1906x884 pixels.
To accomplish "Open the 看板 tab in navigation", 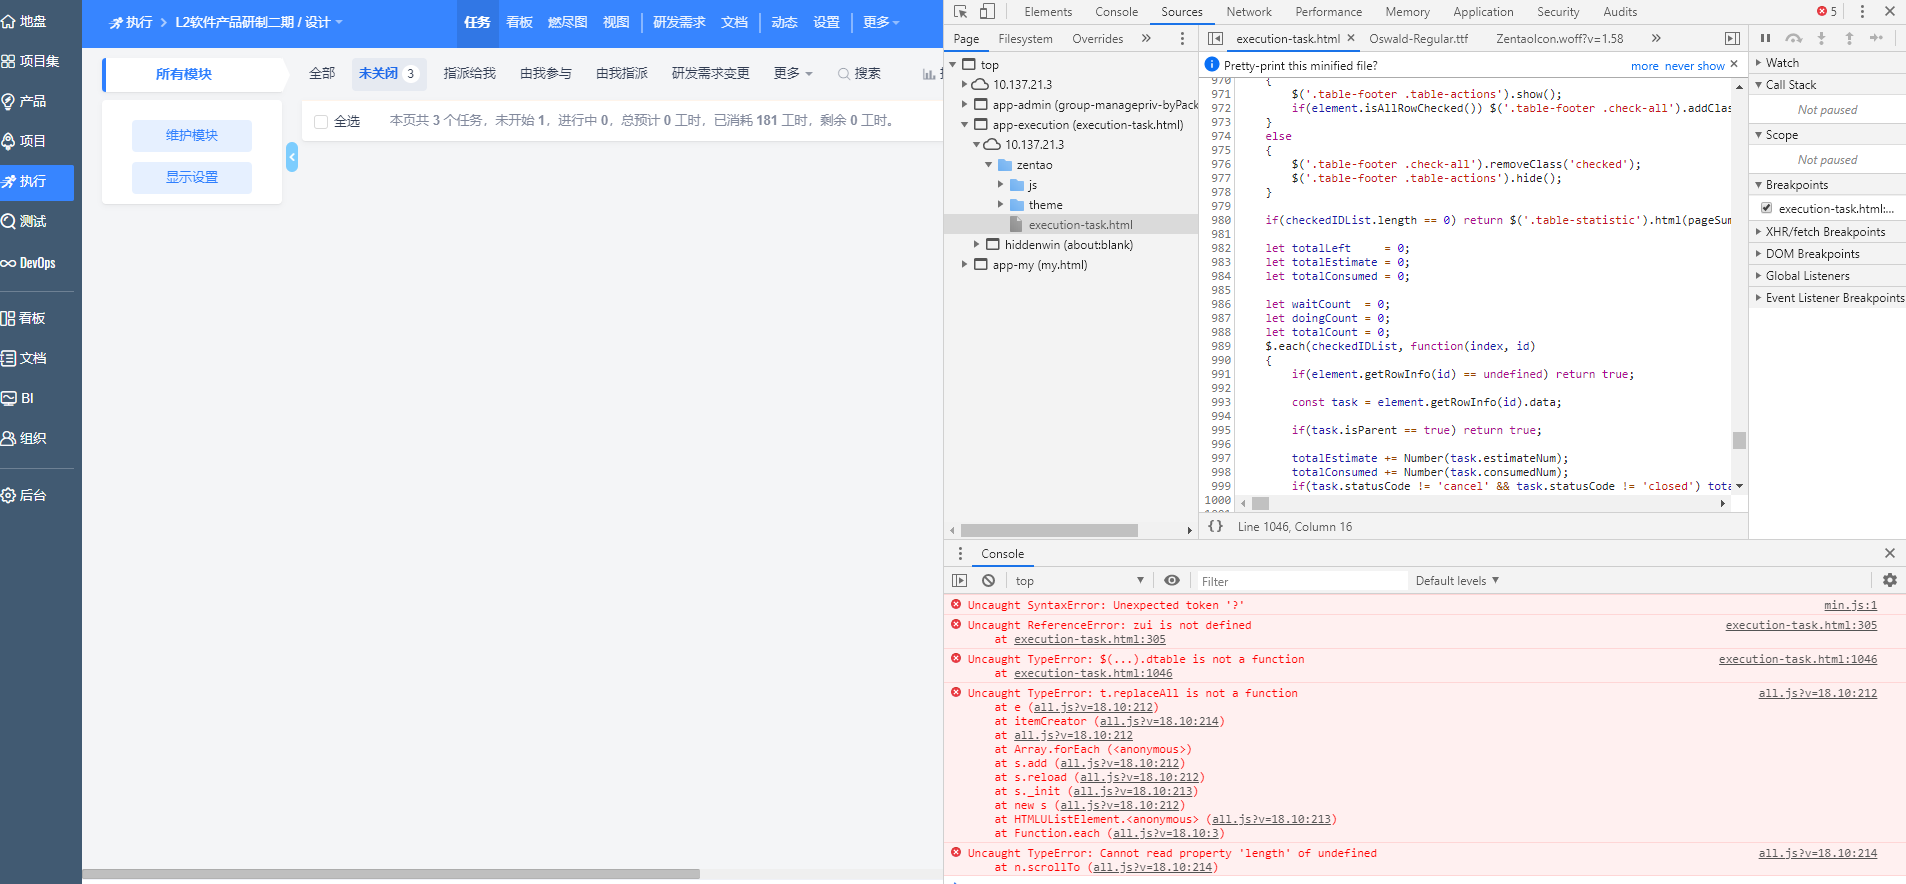I will (519, 22).
